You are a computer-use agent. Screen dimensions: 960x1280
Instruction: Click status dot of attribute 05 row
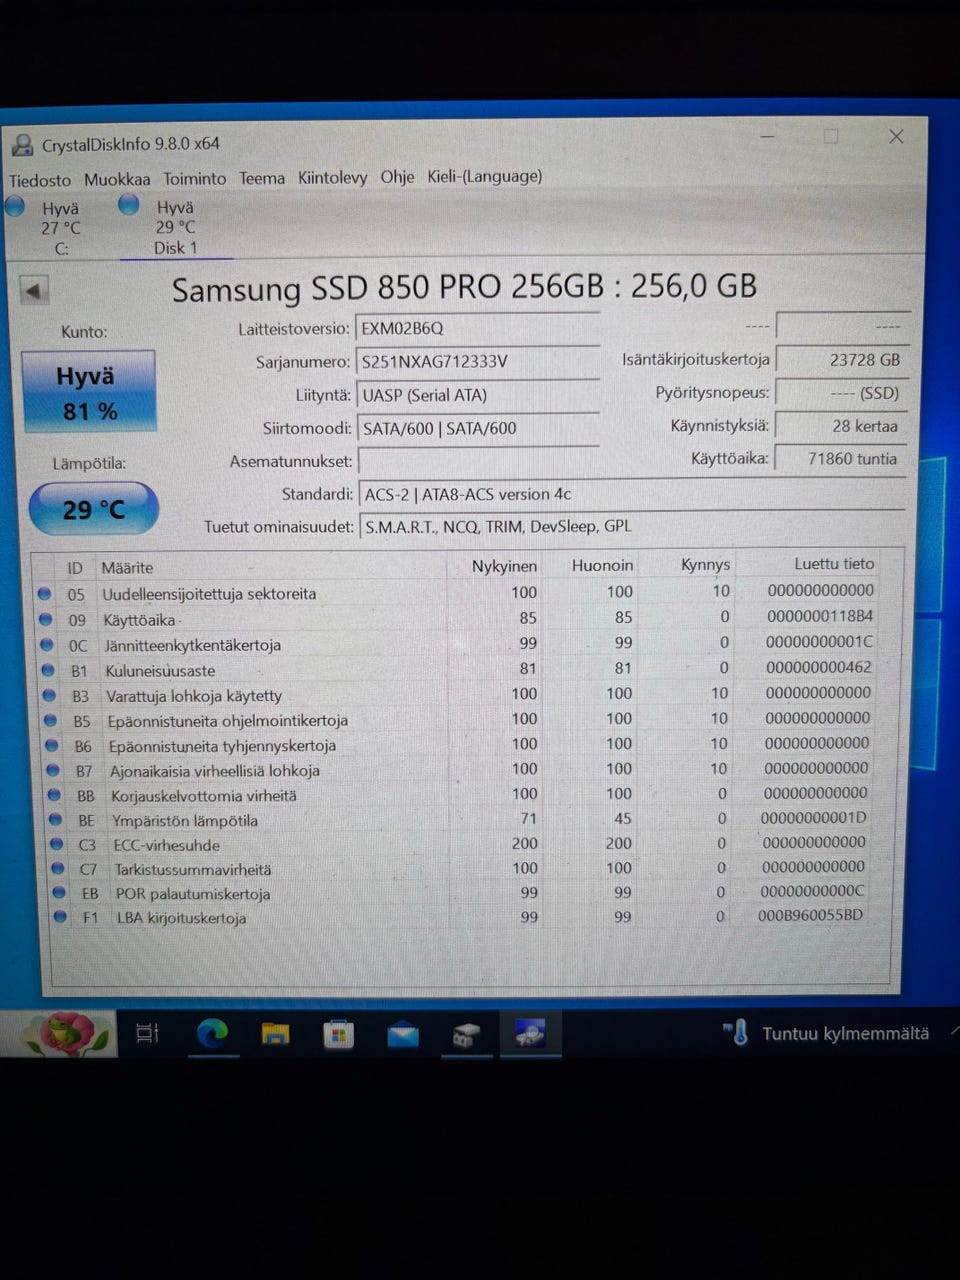tap(44, 593)
